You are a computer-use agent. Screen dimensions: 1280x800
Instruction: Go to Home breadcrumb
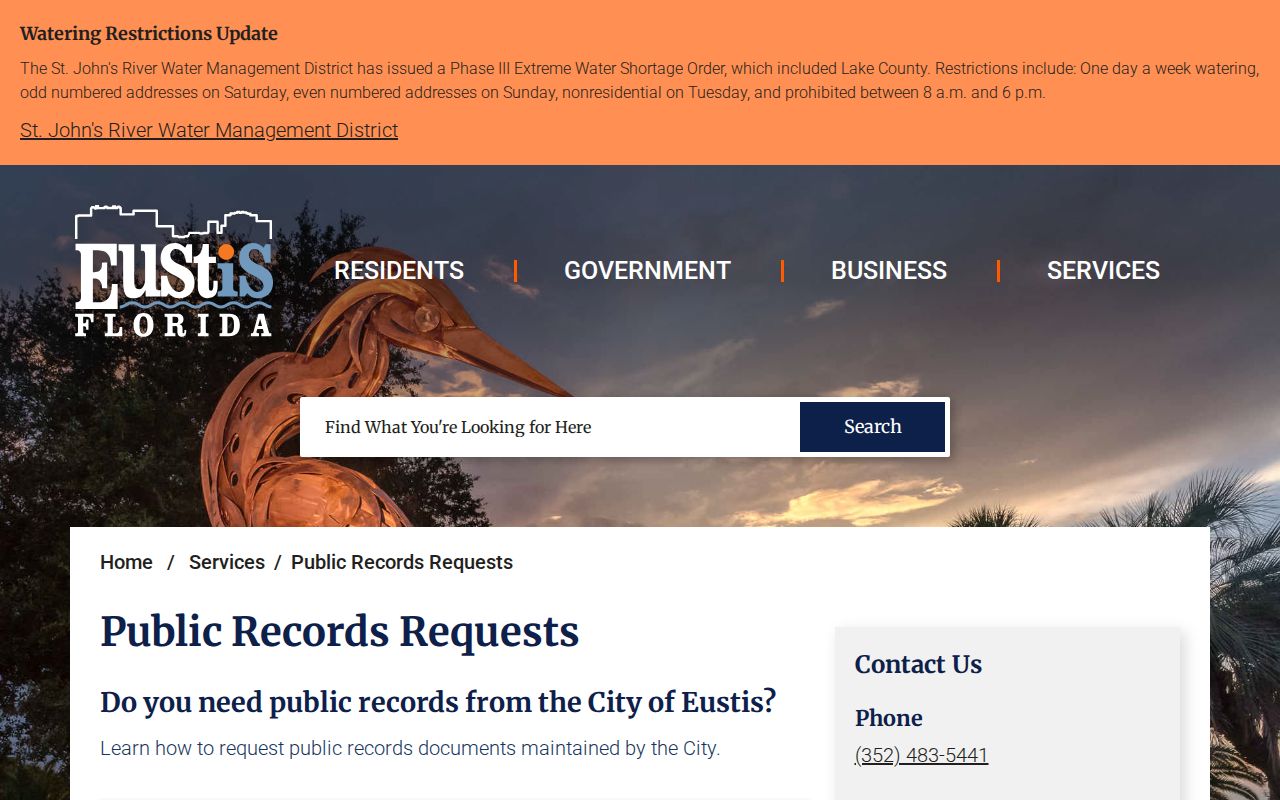pyautogui.click(x=126, y=562)
